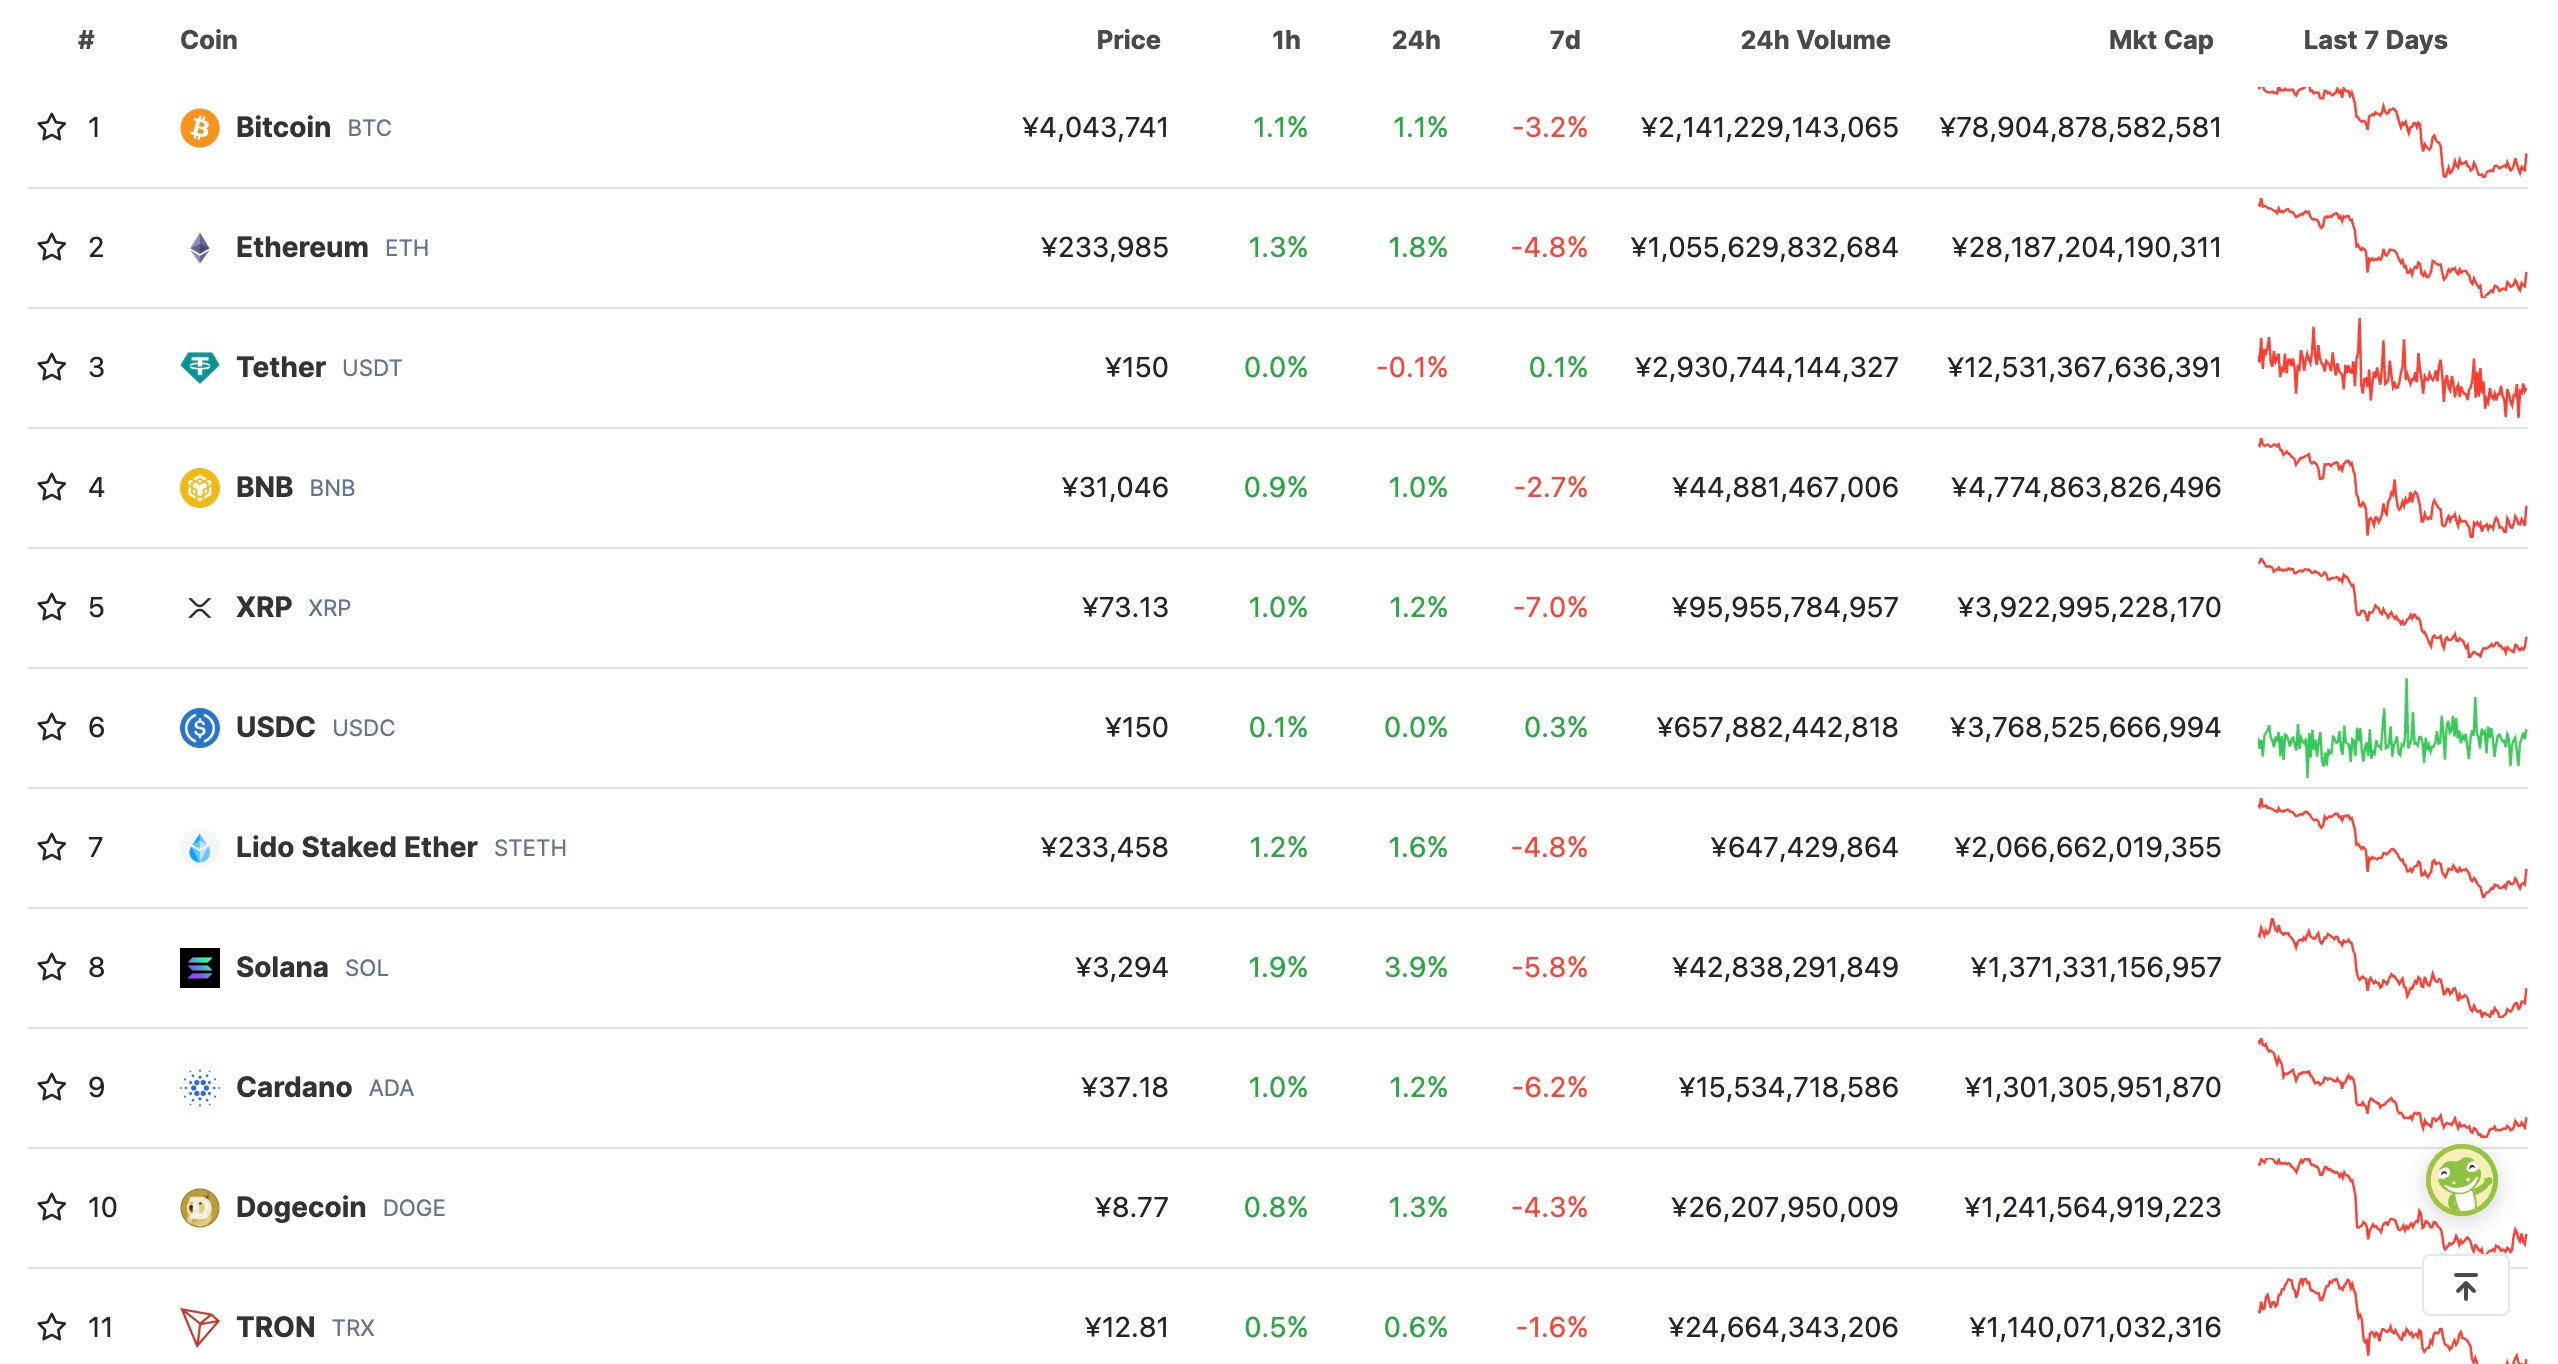This screenshot has height=1364, width=2558.
Task: Sort by the Mkt Cap header
Action: coord(2161,40)
